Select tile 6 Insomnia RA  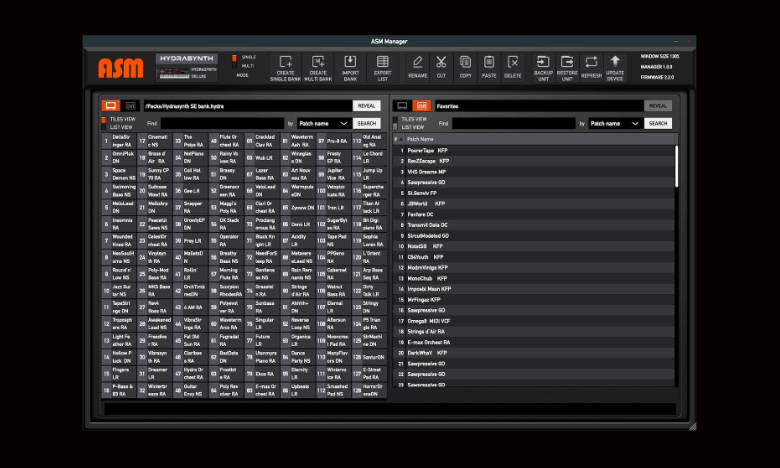119,224
